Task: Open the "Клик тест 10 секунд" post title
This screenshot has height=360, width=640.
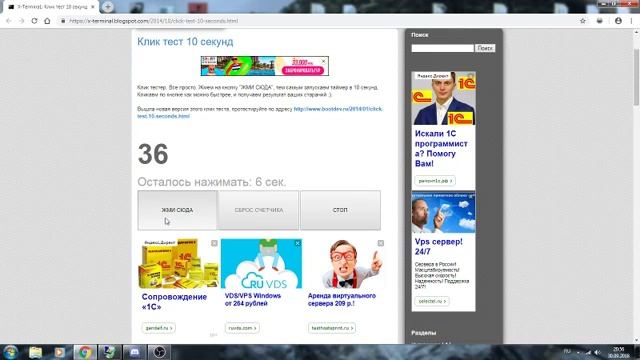Action: [185, 42]
